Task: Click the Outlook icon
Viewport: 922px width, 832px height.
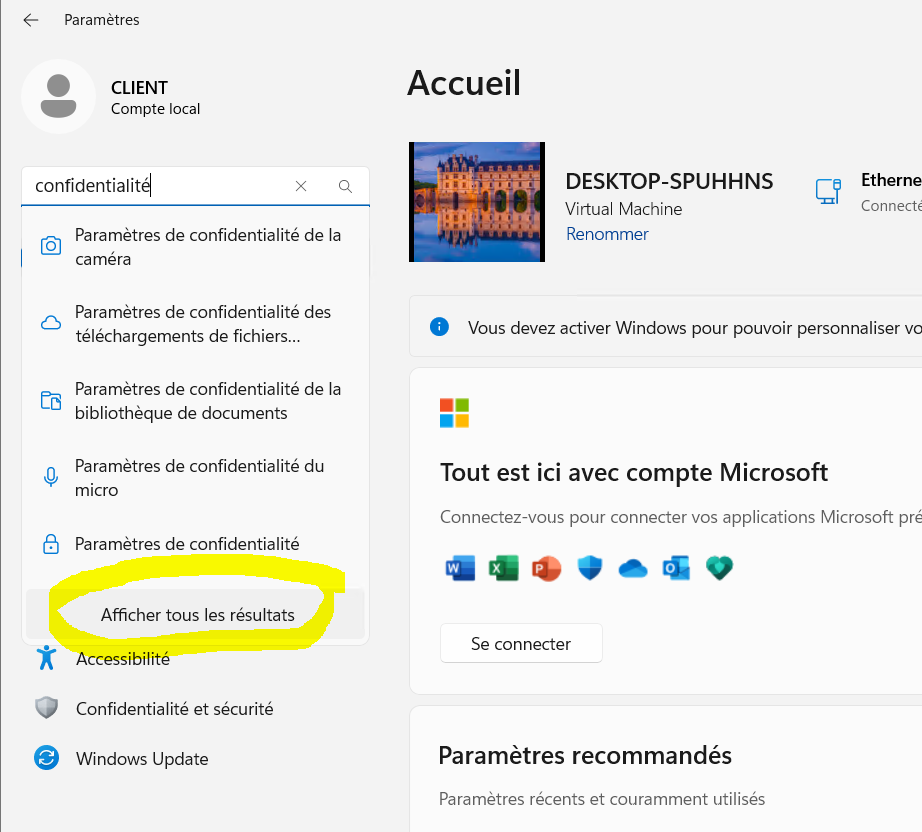Action: [674, 567]
